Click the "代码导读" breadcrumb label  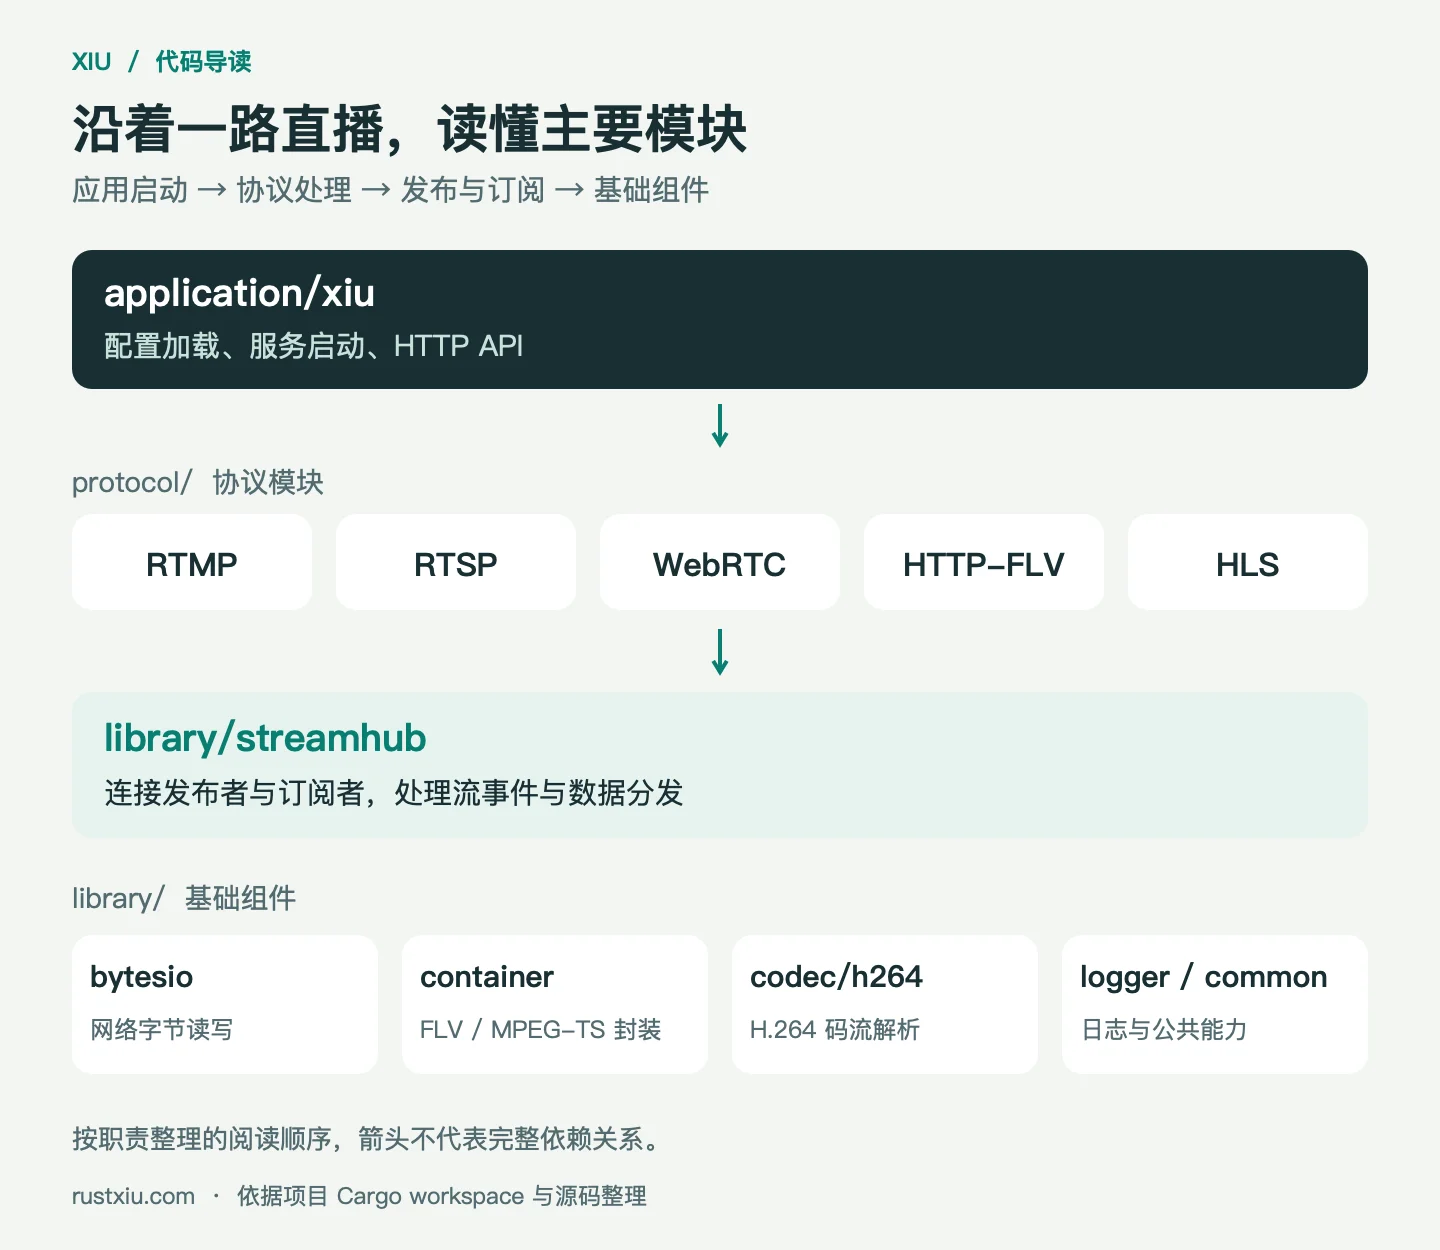[x=203, y=62]
